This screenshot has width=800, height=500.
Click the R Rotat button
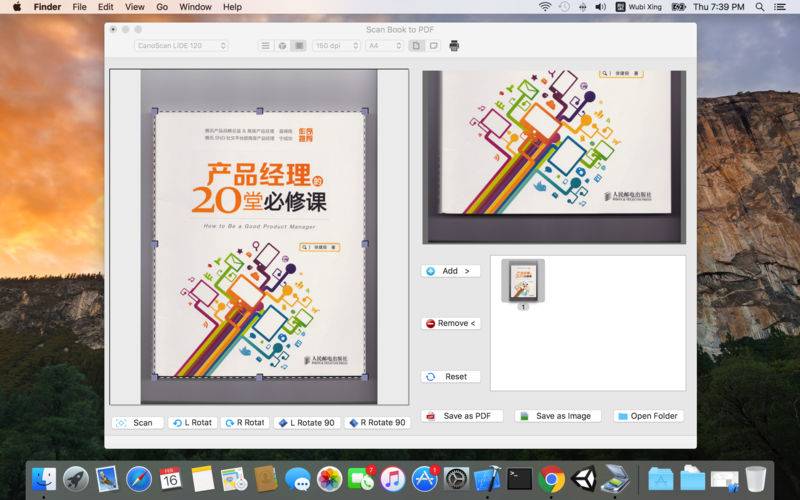coord(245,423)
